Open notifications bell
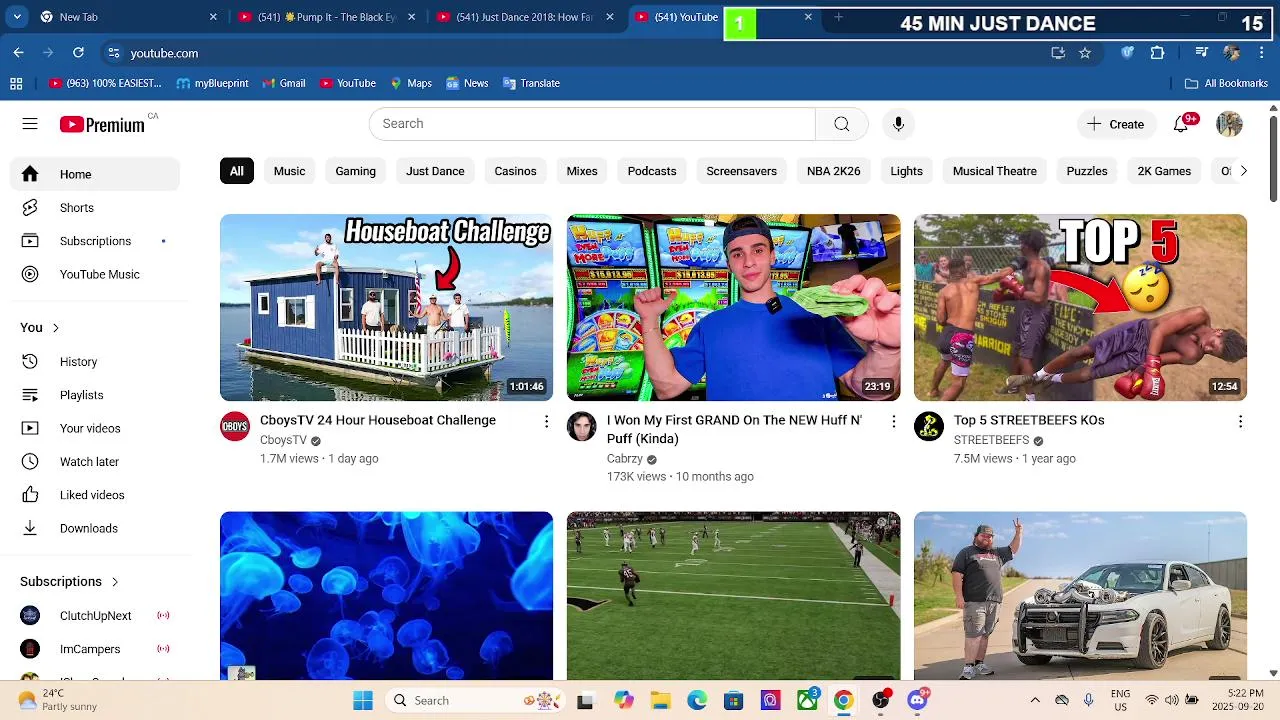The width and height of the screenshot is (1280, 720). coord(1182,123)
